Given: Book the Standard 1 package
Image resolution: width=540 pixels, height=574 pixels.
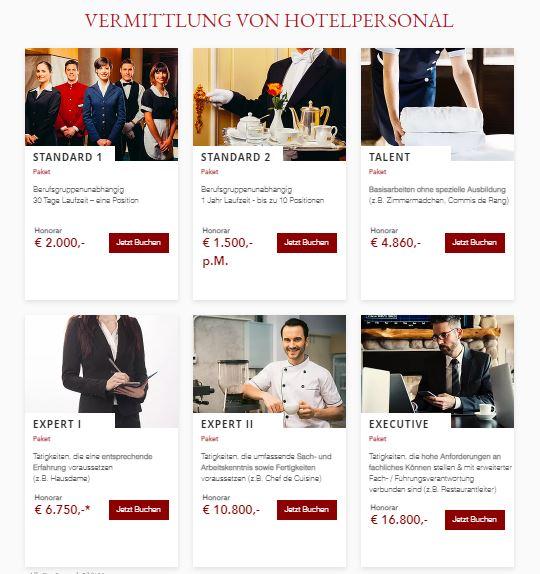Looking at the screenshot, I should point(139,243).
